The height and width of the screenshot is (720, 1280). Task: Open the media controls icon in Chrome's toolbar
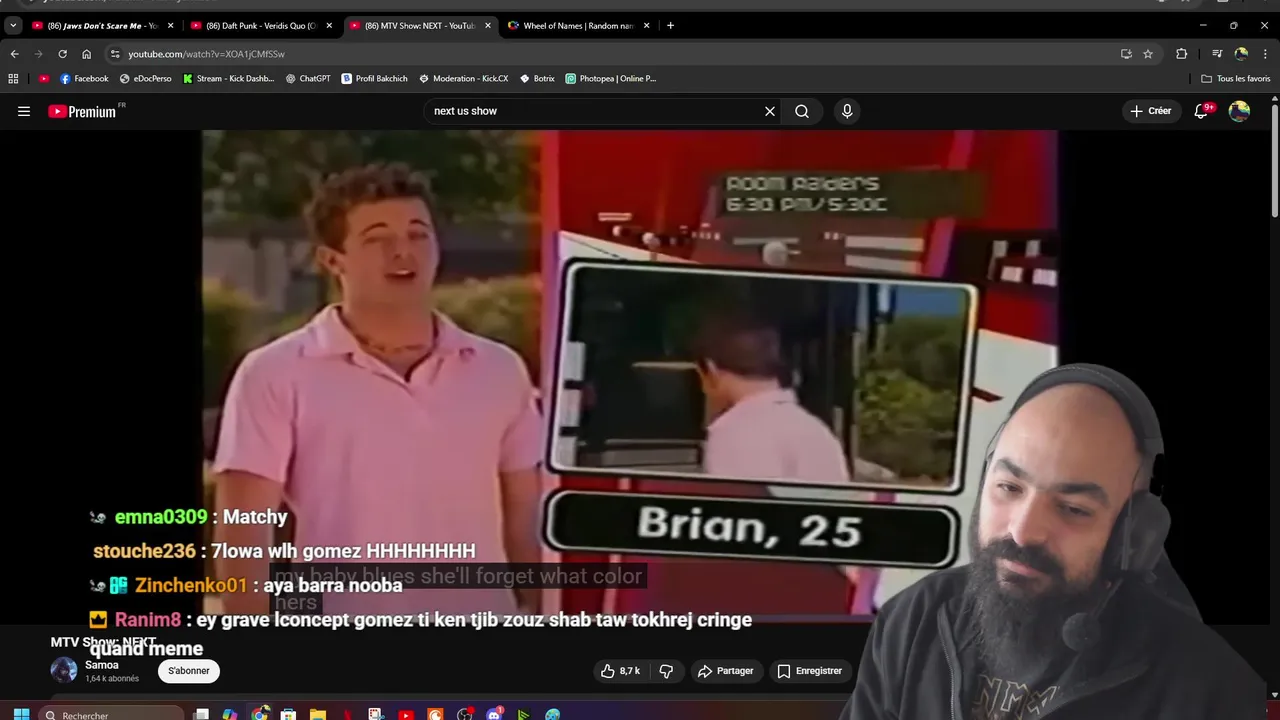pyautogui.click(x=1217, y=54)
